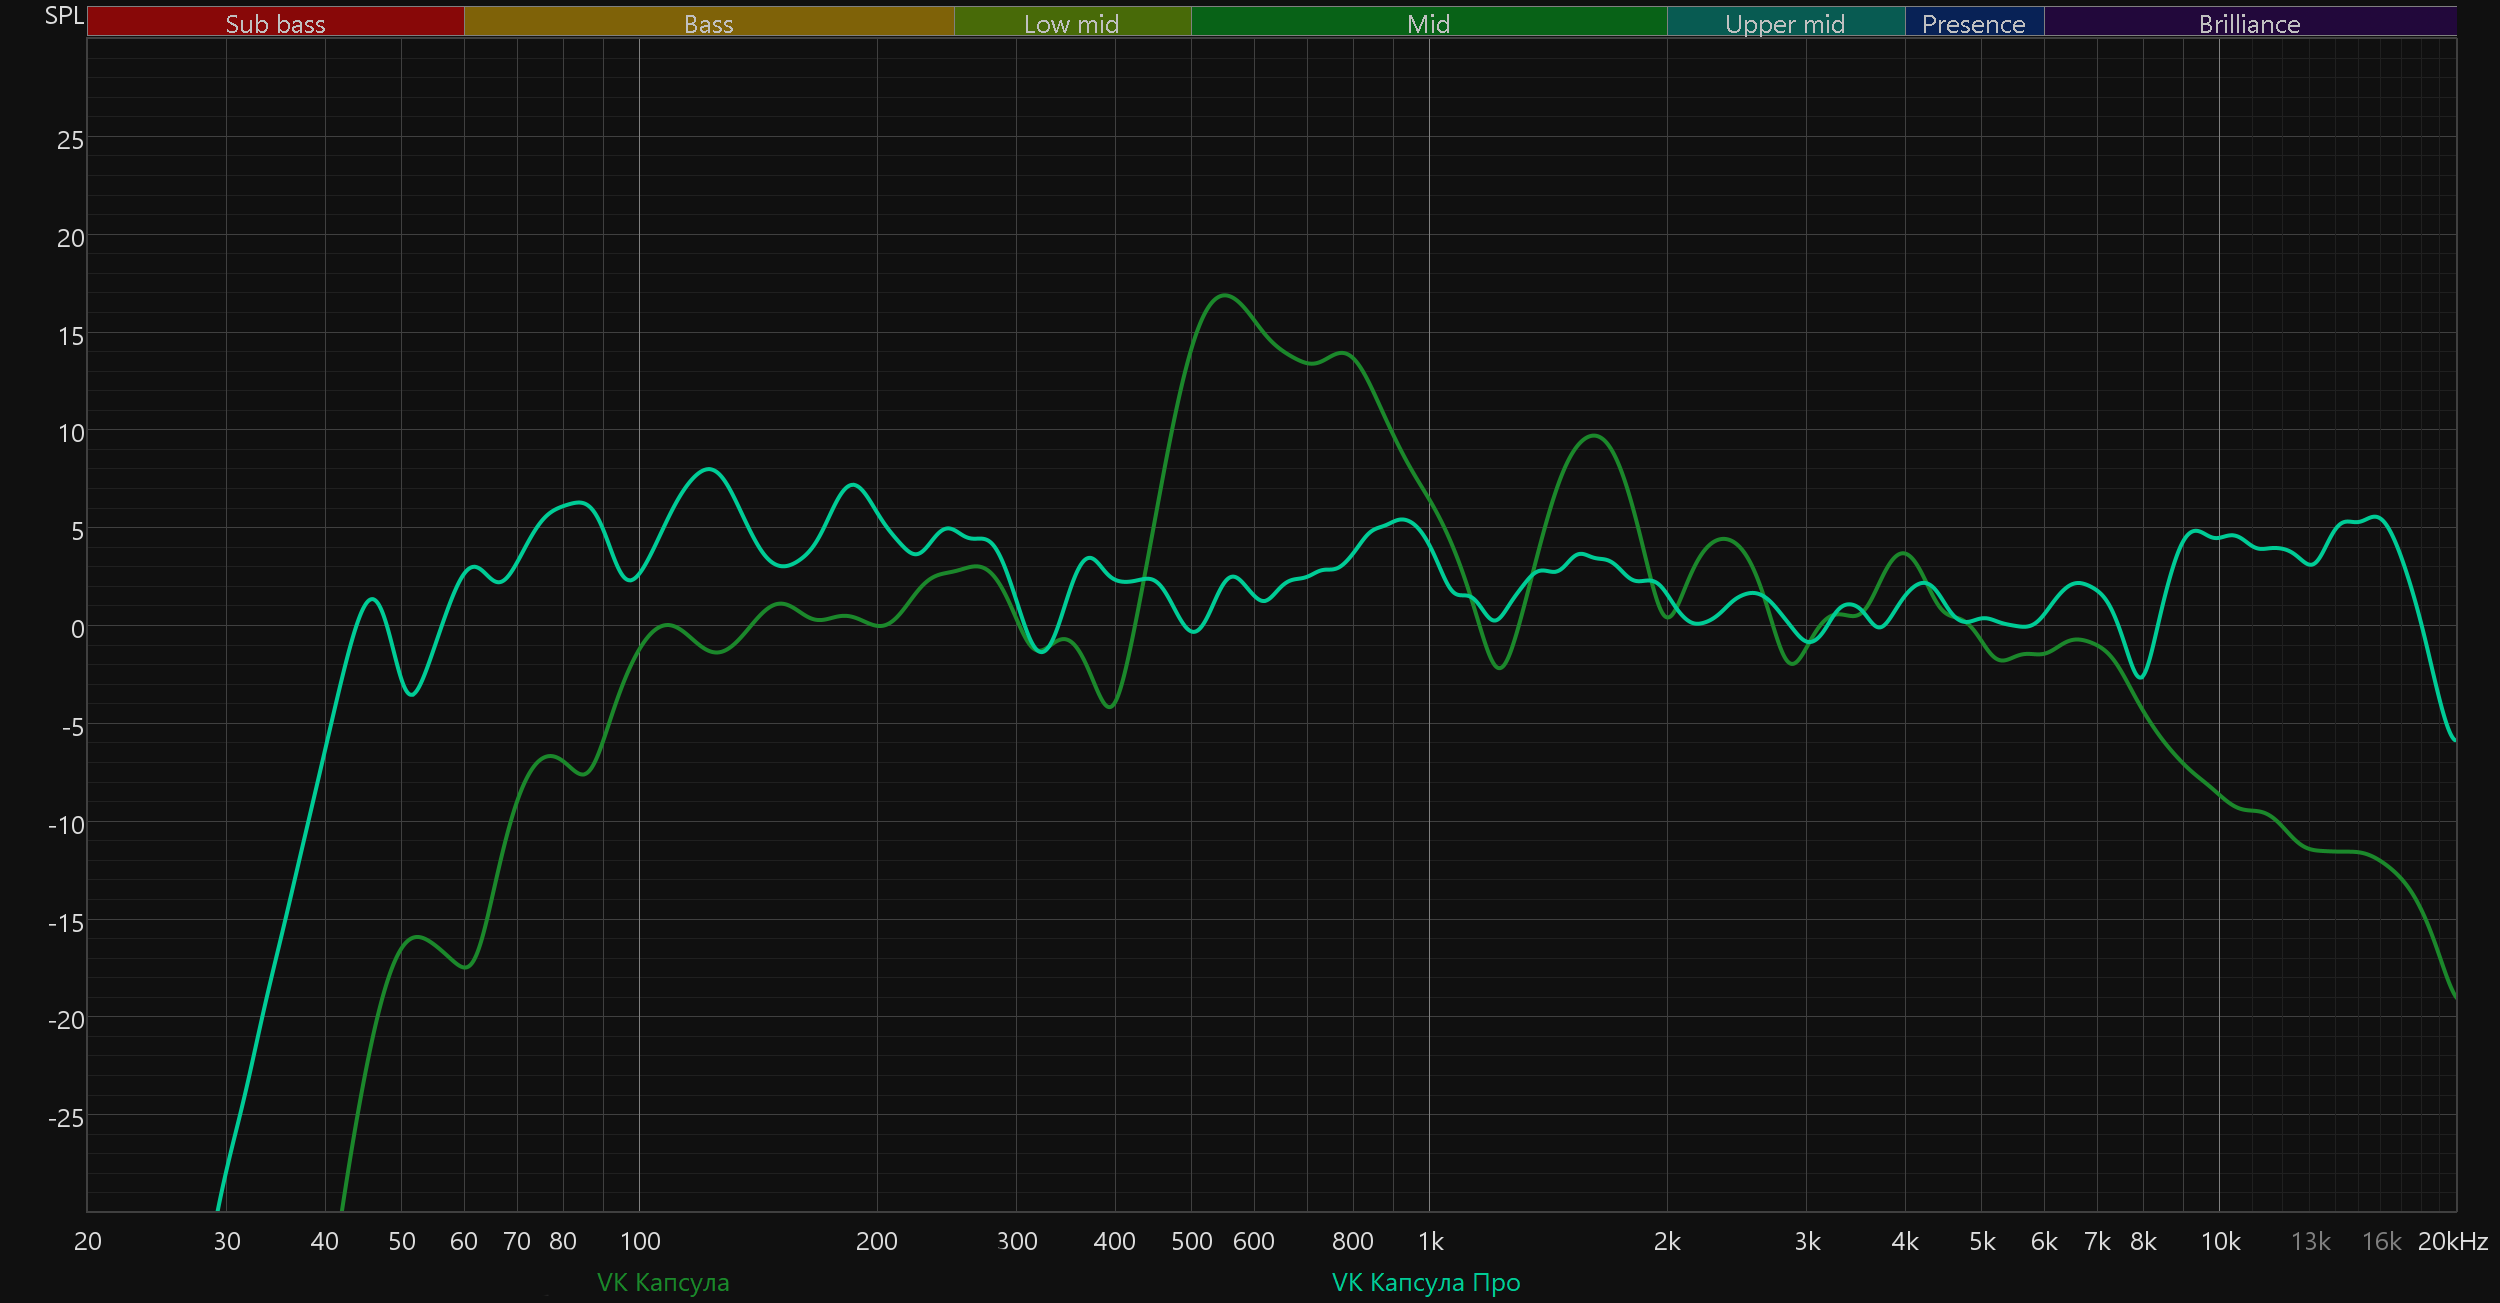Toggle the VK Капсула legend entry
The width and height of the screenshot is (2500, 1303).
(x=663, y=1282)
